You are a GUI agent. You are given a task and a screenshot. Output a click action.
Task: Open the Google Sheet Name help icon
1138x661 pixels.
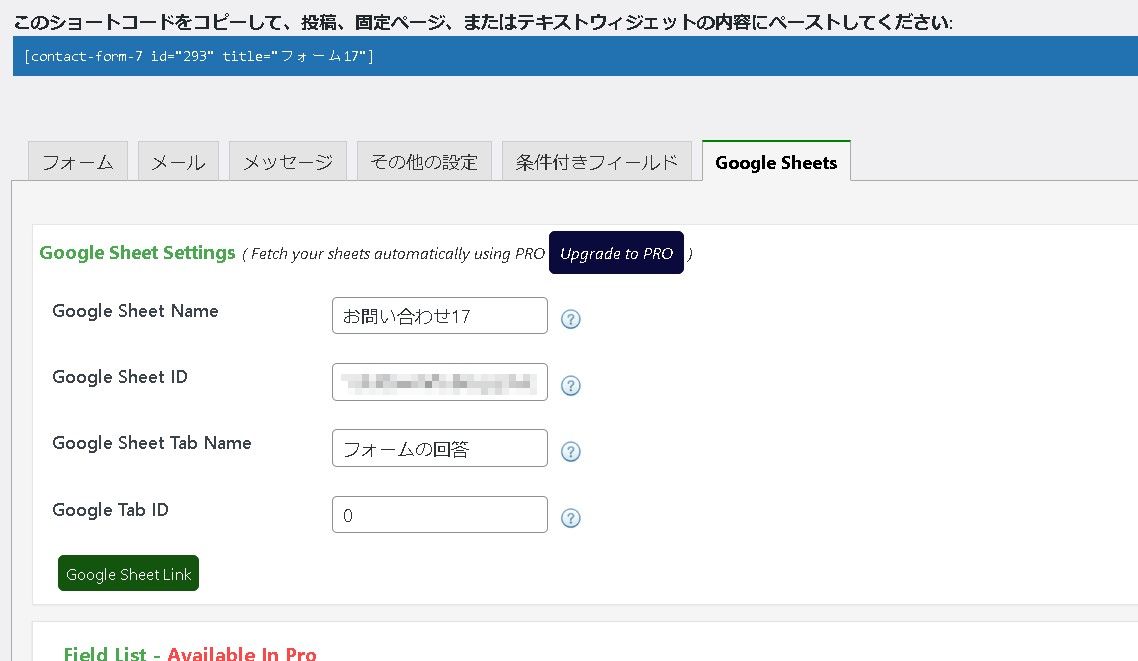click(570, 319)
